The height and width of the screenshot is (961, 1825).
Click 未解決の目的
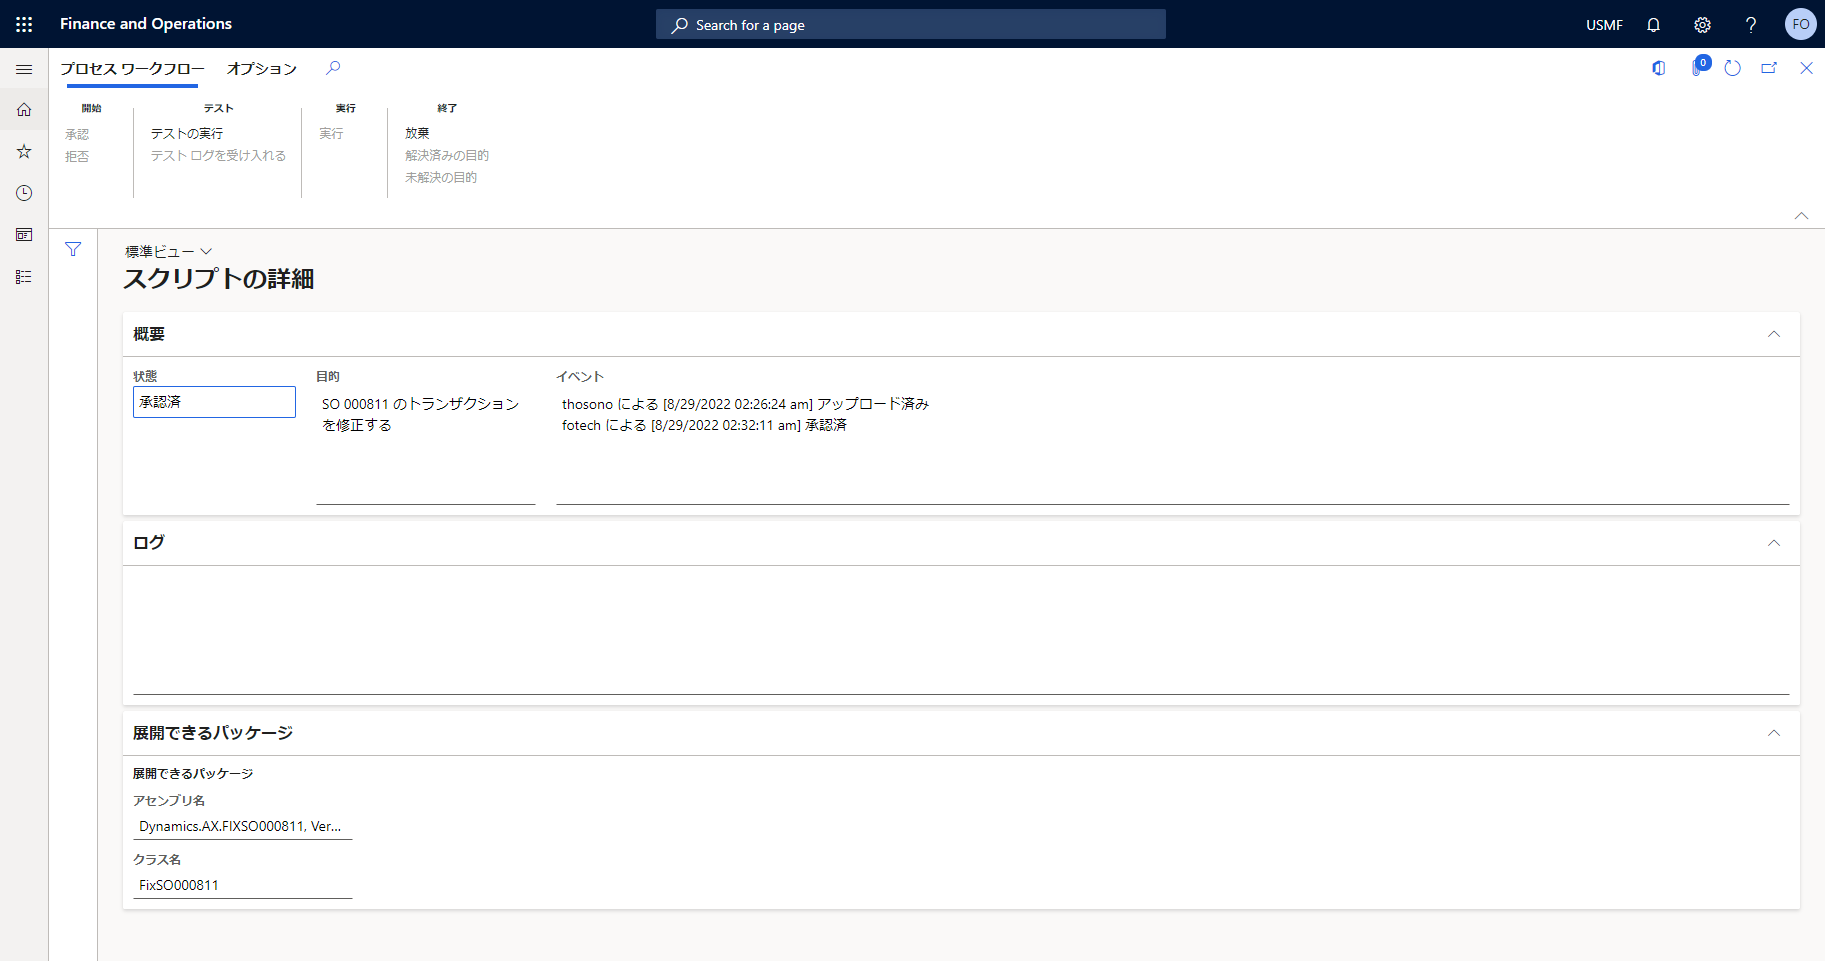441,178
